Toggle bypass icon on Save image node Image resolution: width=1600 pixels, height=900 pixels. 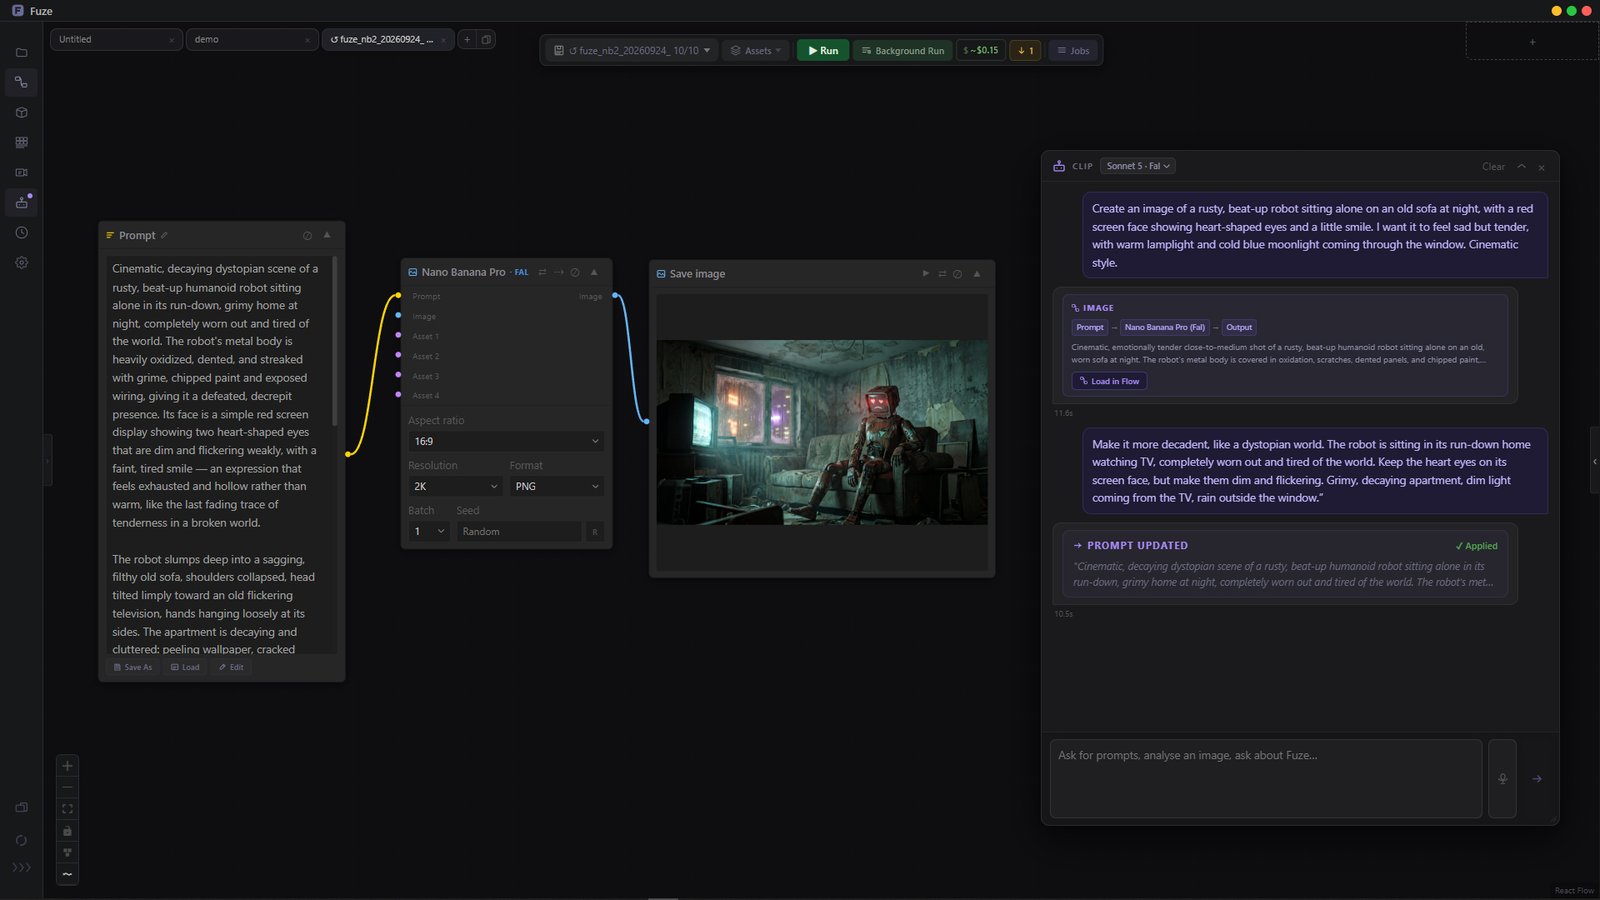tap(957, 273)
